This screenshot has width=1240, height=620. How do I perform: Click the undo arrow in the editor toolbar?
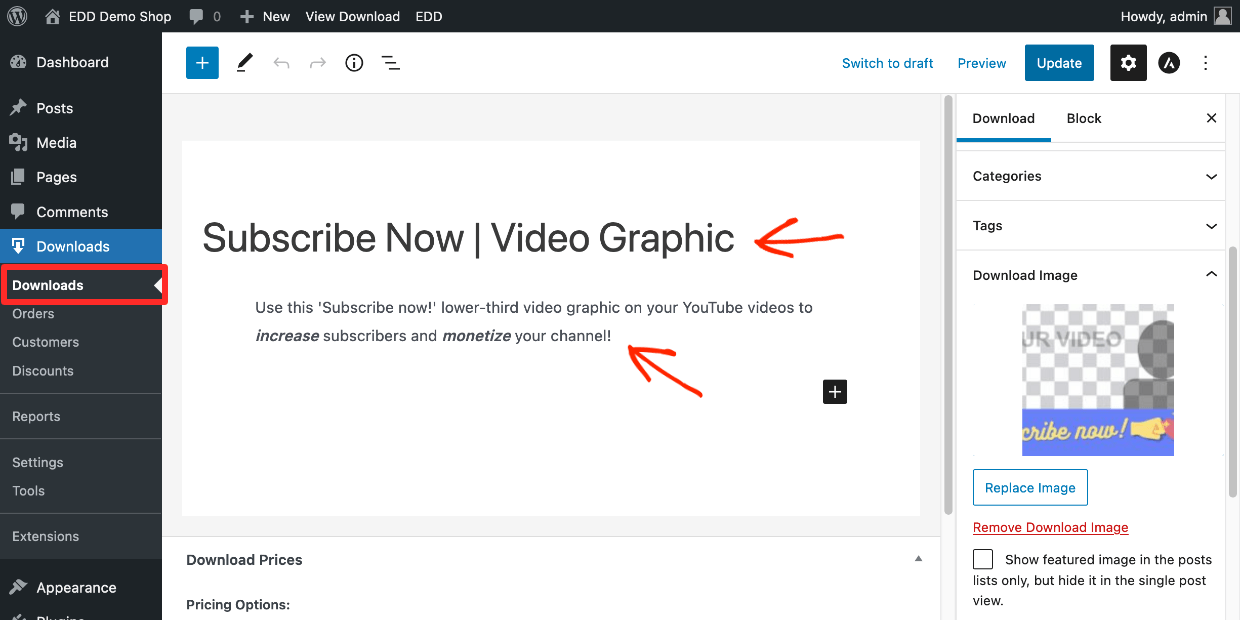coord(281,62)
